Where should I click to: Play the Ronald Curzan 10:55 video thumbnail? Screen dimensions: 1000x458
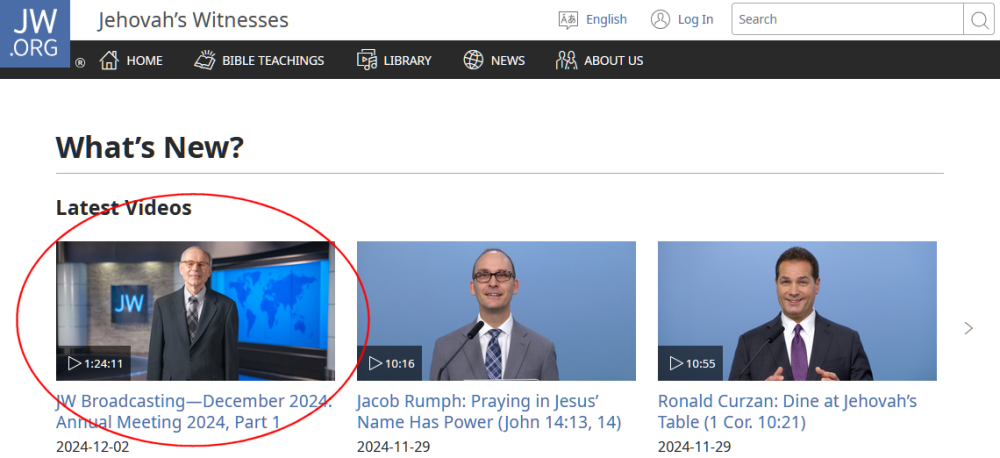pyautogui.click(x=797, y=310)
